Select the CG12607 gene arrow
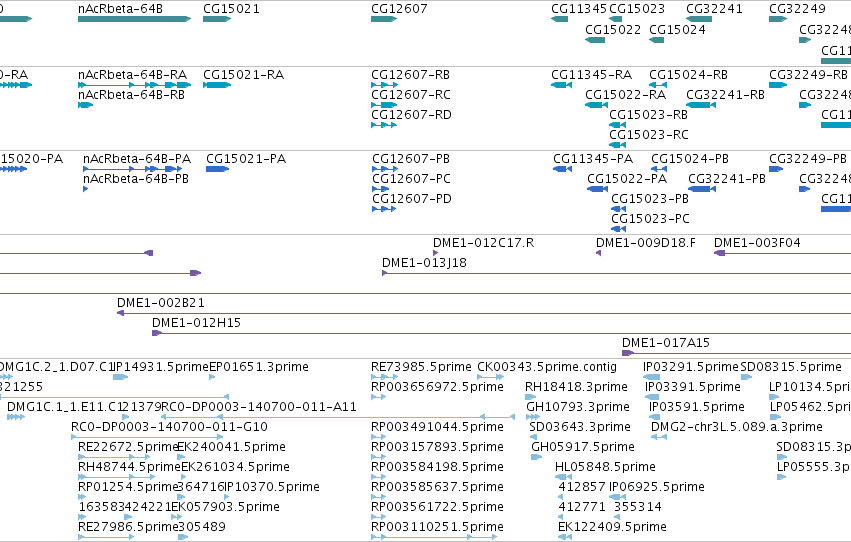 [384, 19]
